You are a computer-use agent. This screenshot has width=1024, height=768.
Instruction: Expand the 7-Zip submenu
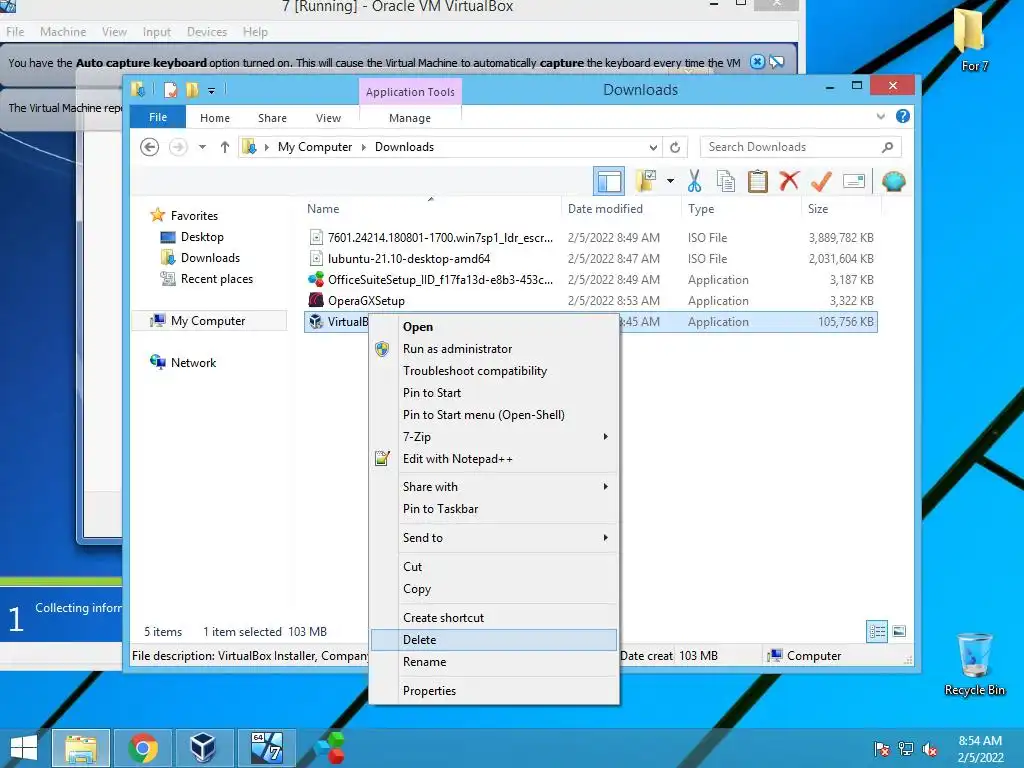point(494,437)
